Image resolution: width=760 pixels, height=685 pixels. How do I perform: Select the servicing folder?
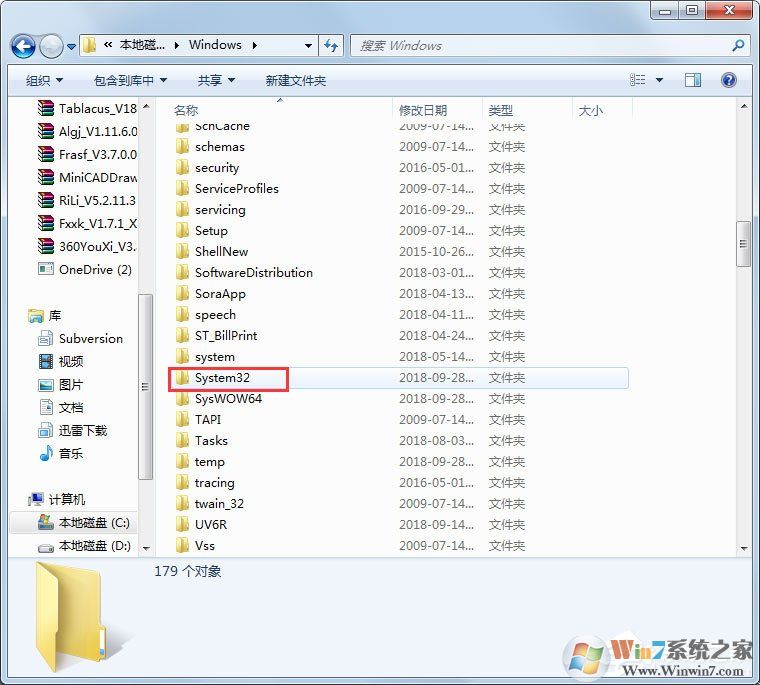pos(210,209)
